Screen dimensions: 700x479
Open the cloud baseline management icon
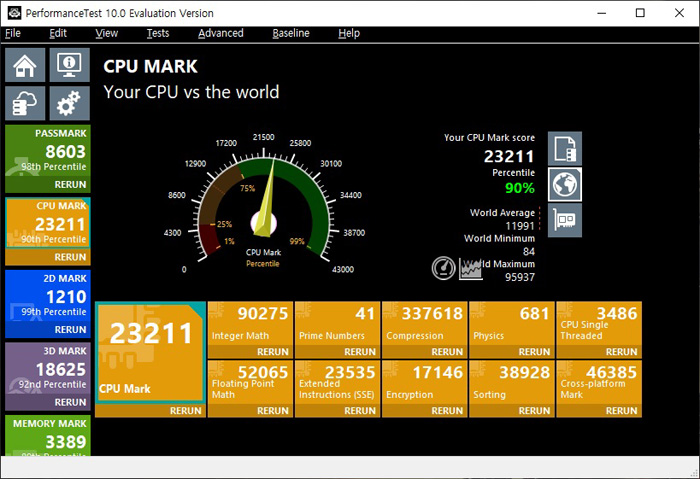25,104
